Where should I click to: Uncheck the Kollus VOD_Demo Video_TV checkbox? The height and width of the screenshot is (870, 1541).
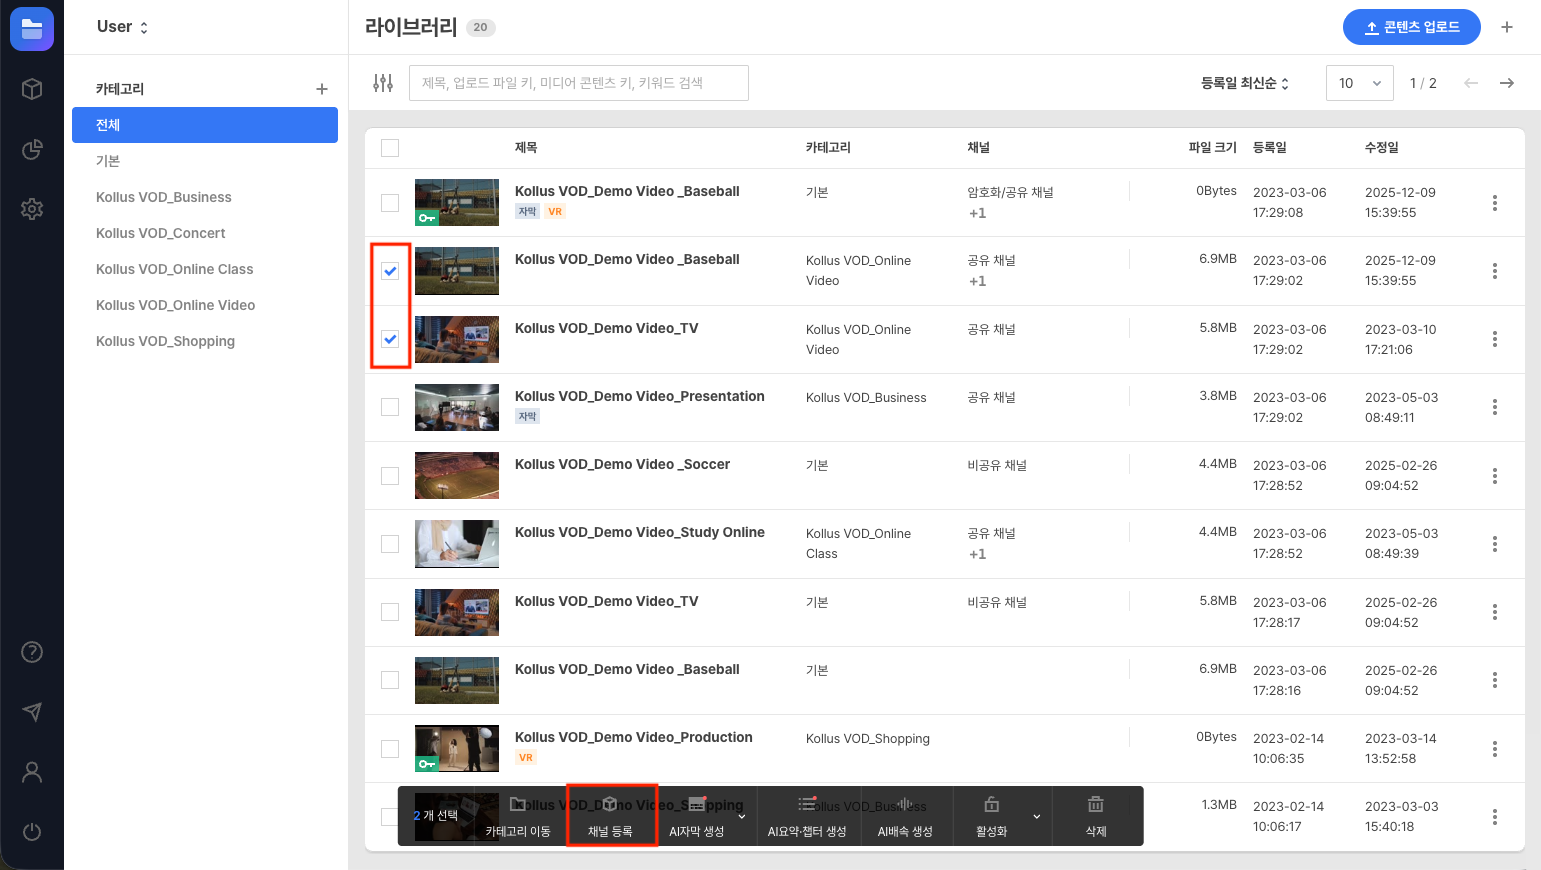pos(390,339)
